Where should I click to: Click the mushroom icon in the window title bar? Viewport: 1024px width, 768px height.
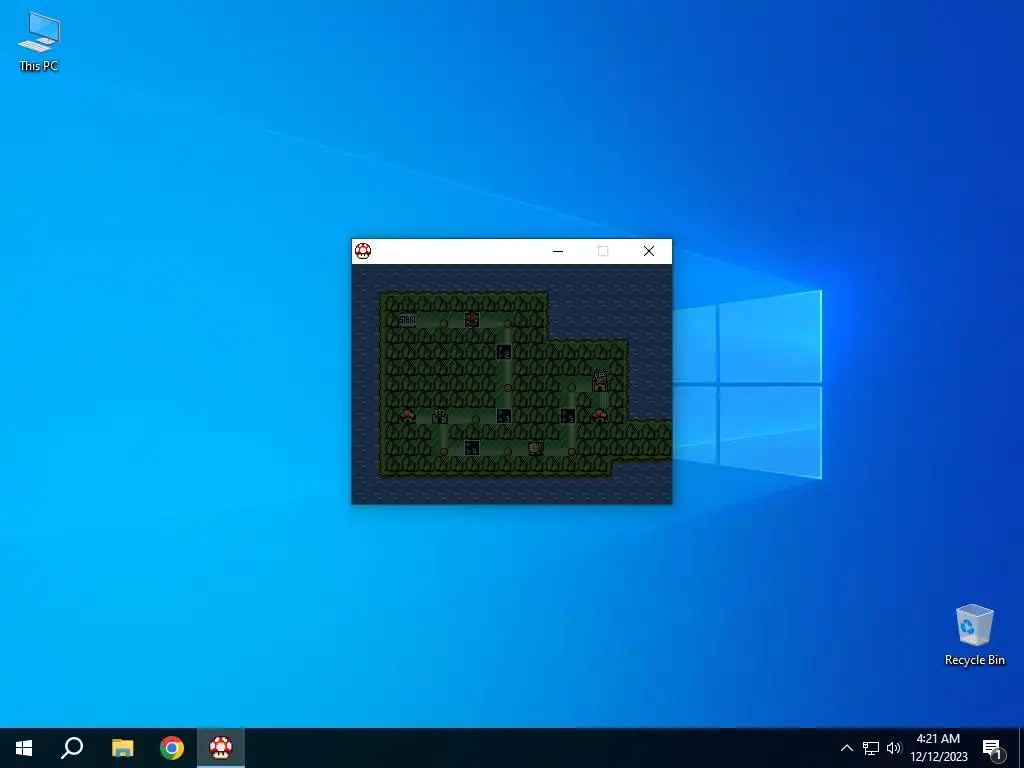(x=363, y=251)
